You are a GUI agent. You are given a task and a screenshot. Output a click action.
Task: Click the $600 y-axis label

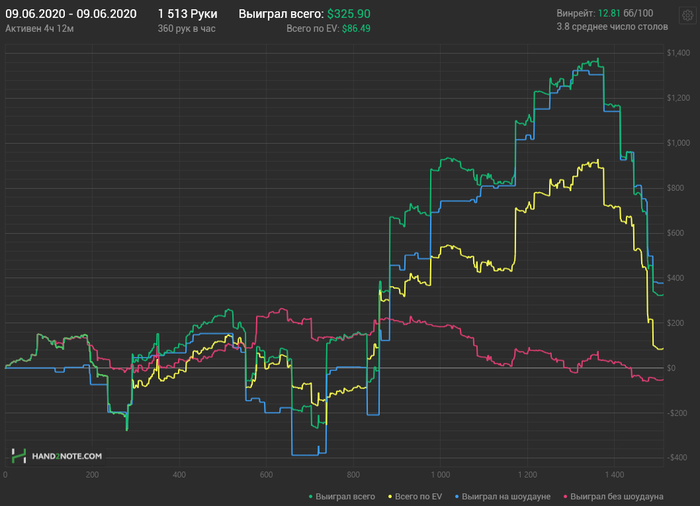(675, 233)
